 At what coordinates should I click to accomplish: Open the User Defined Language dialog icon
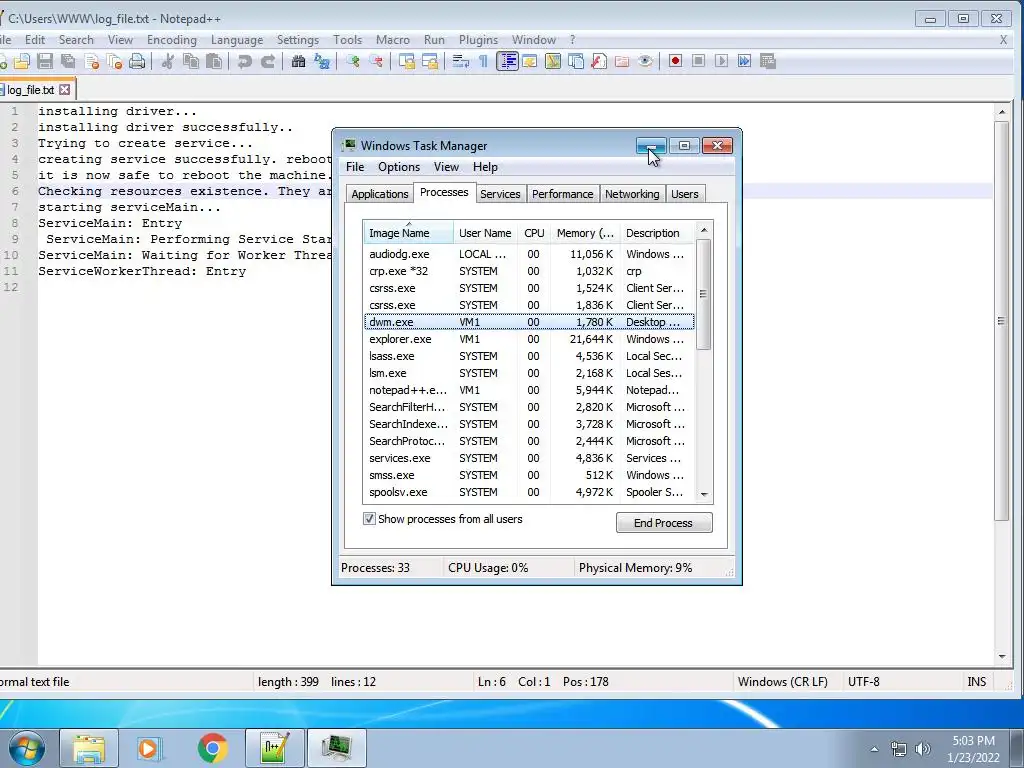point(530,61)
